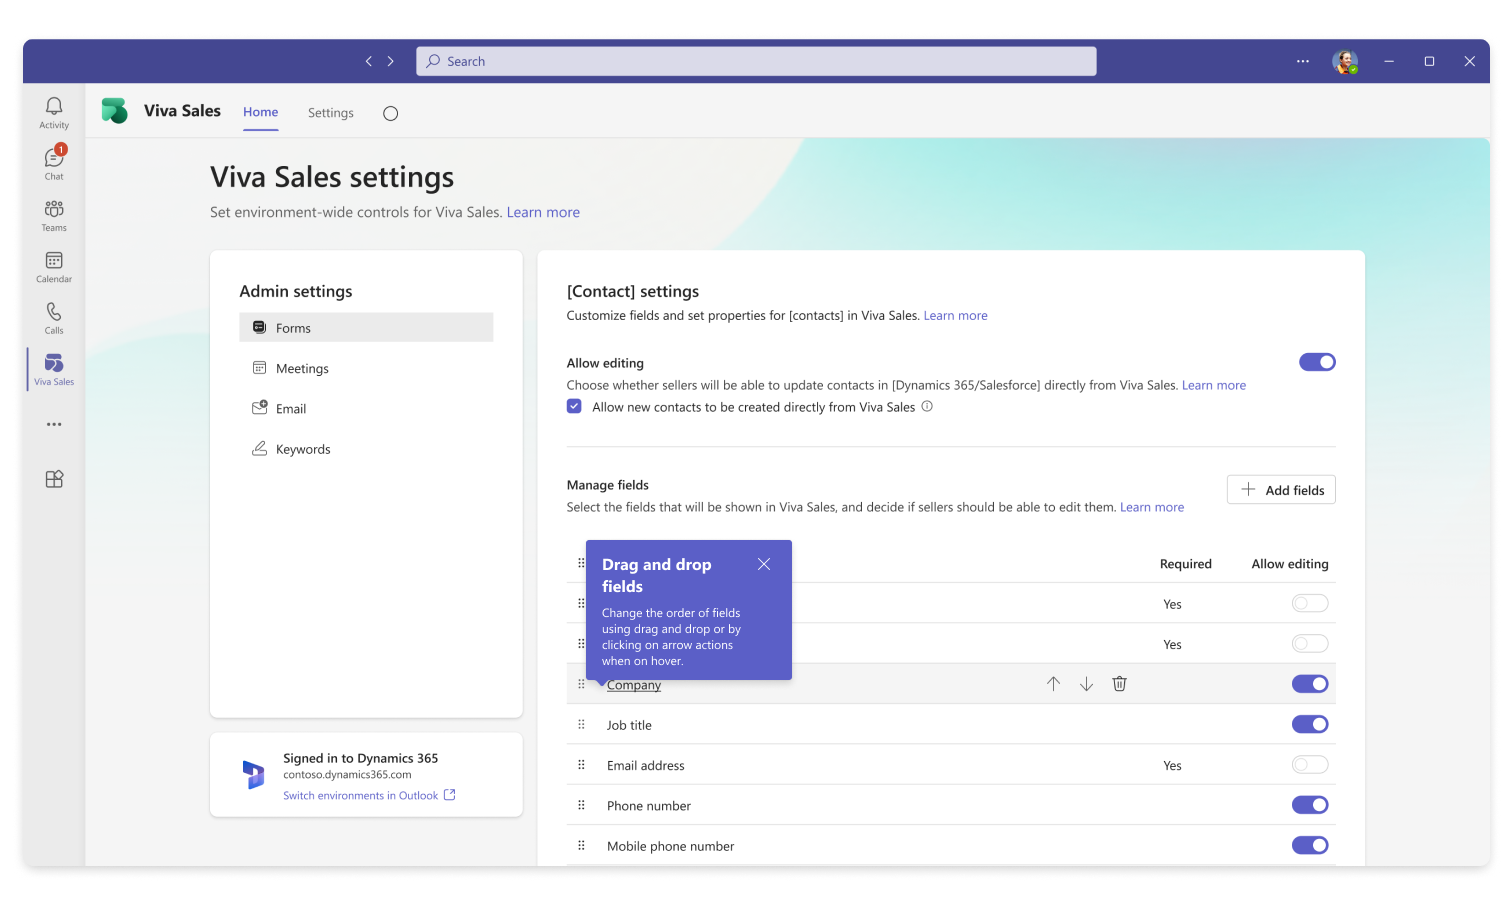Toggle Allow editing for Email address
The width and height of the screenshot is (1512, 906).
(1310, 765)
